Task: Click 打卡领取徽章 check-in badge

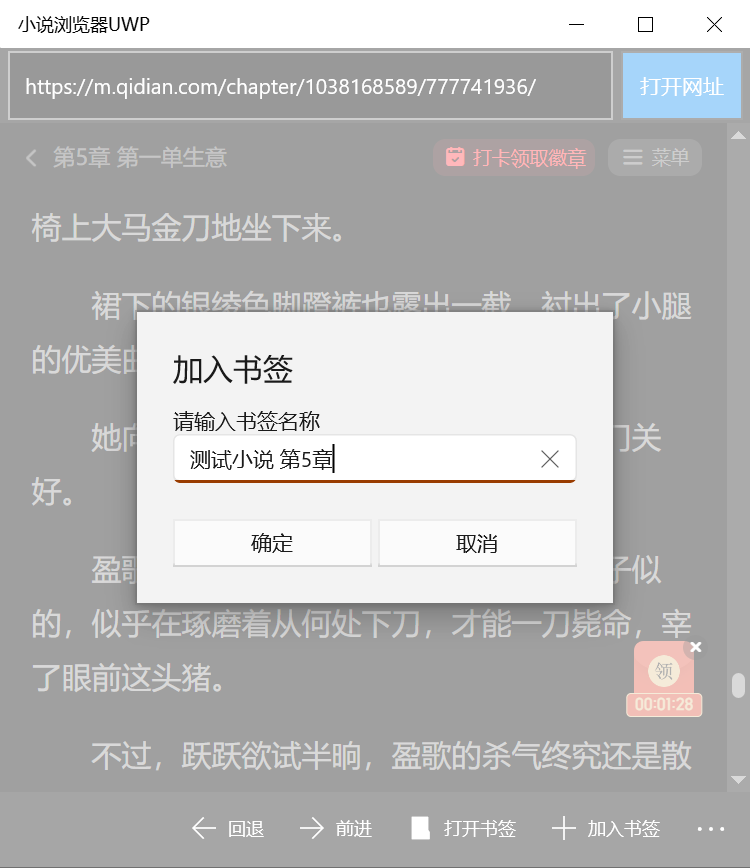Action: pos(514,158)
